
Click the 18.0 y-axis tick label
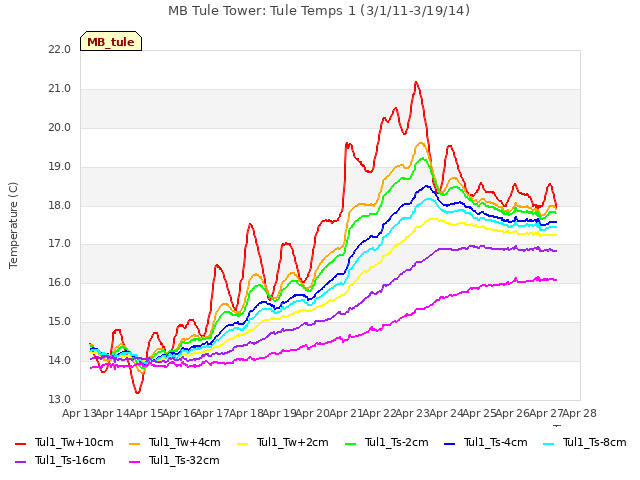(60, 205)
